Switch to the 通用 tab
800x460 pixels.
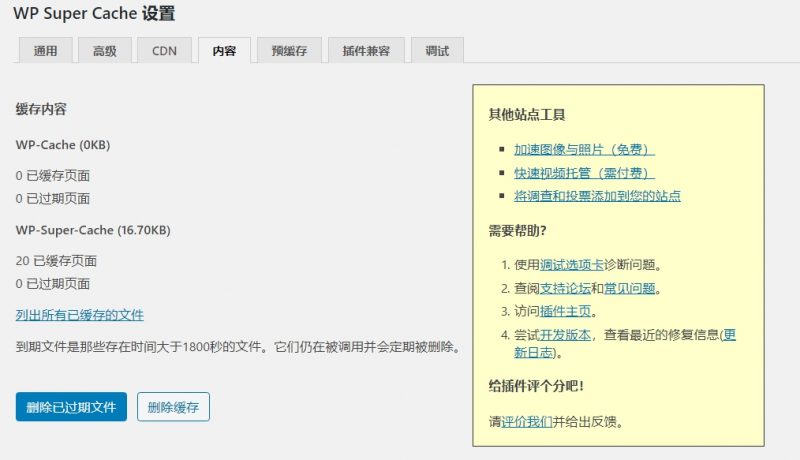click(45, 50)
